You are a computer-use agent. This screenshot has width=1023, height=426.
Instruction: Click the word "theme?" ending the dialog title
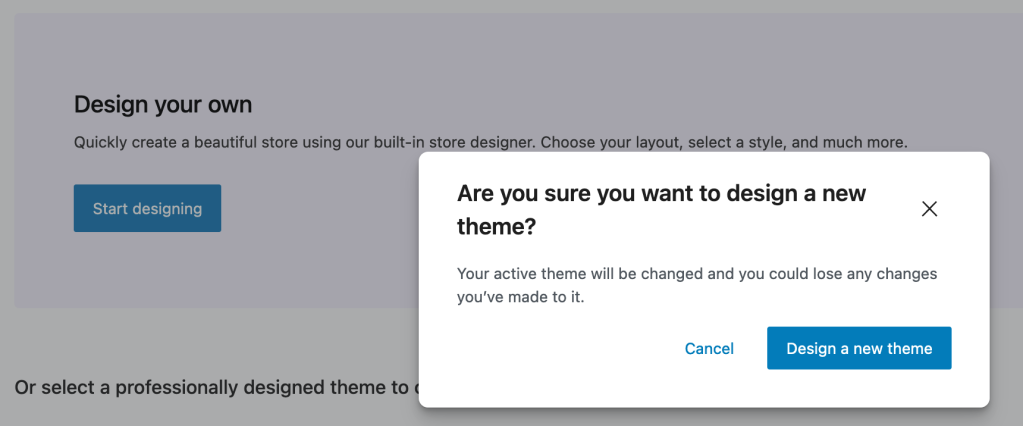[496, 227]
